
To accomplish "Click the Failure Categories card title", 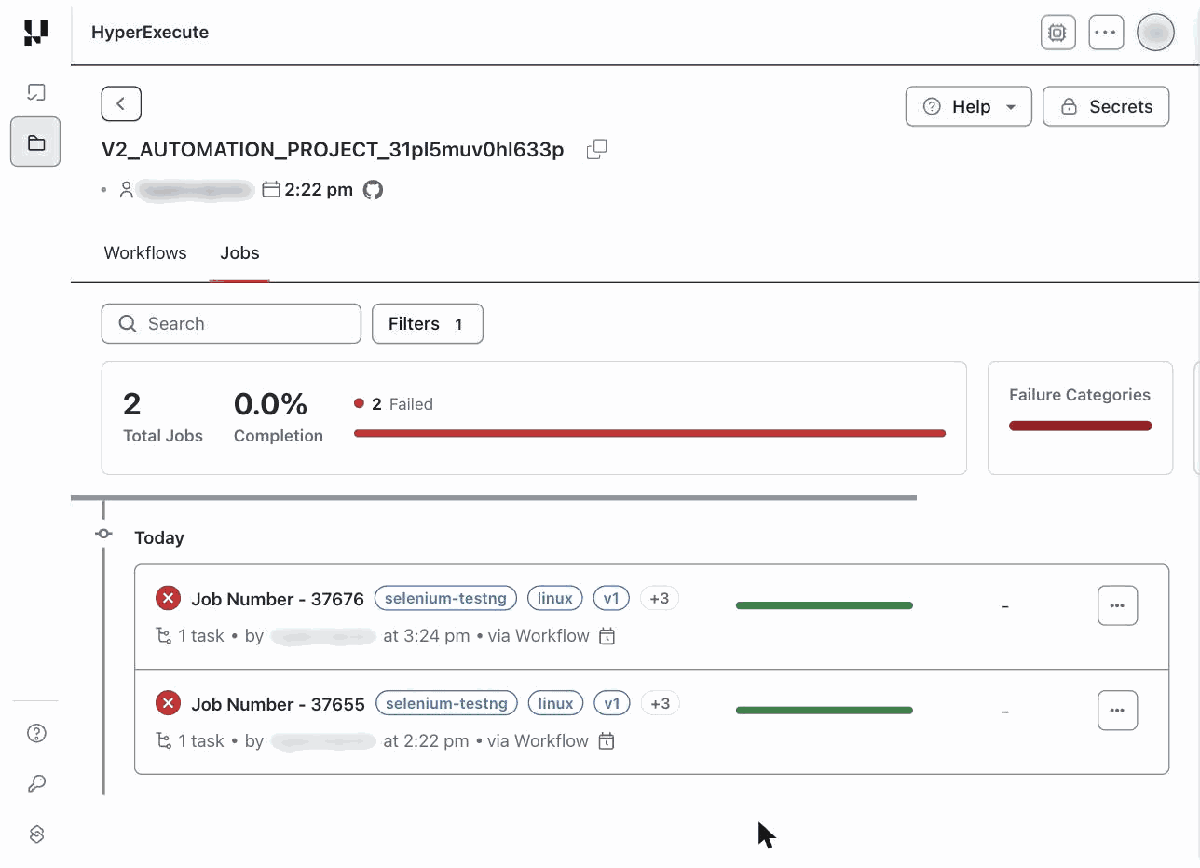I will coord(1080,395).
